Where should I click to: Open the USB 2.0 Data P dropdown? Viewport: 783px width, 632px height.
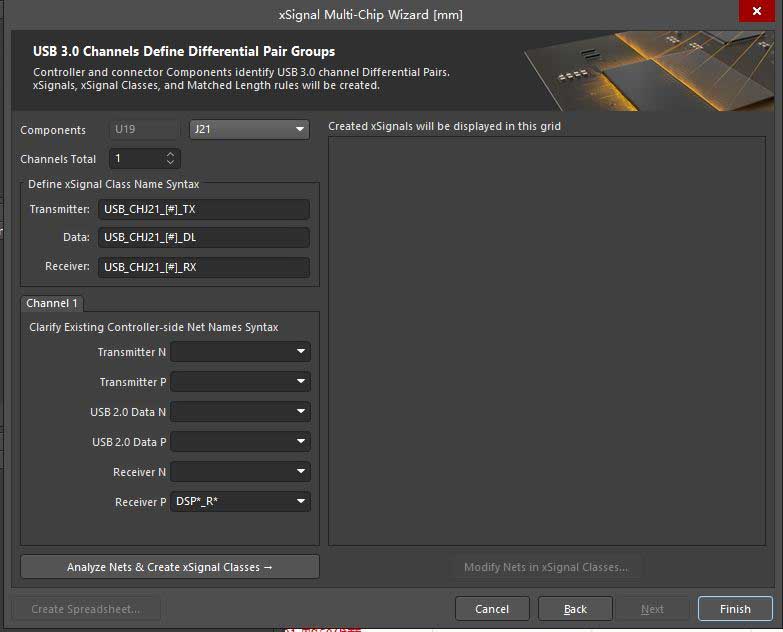[301, 442]
